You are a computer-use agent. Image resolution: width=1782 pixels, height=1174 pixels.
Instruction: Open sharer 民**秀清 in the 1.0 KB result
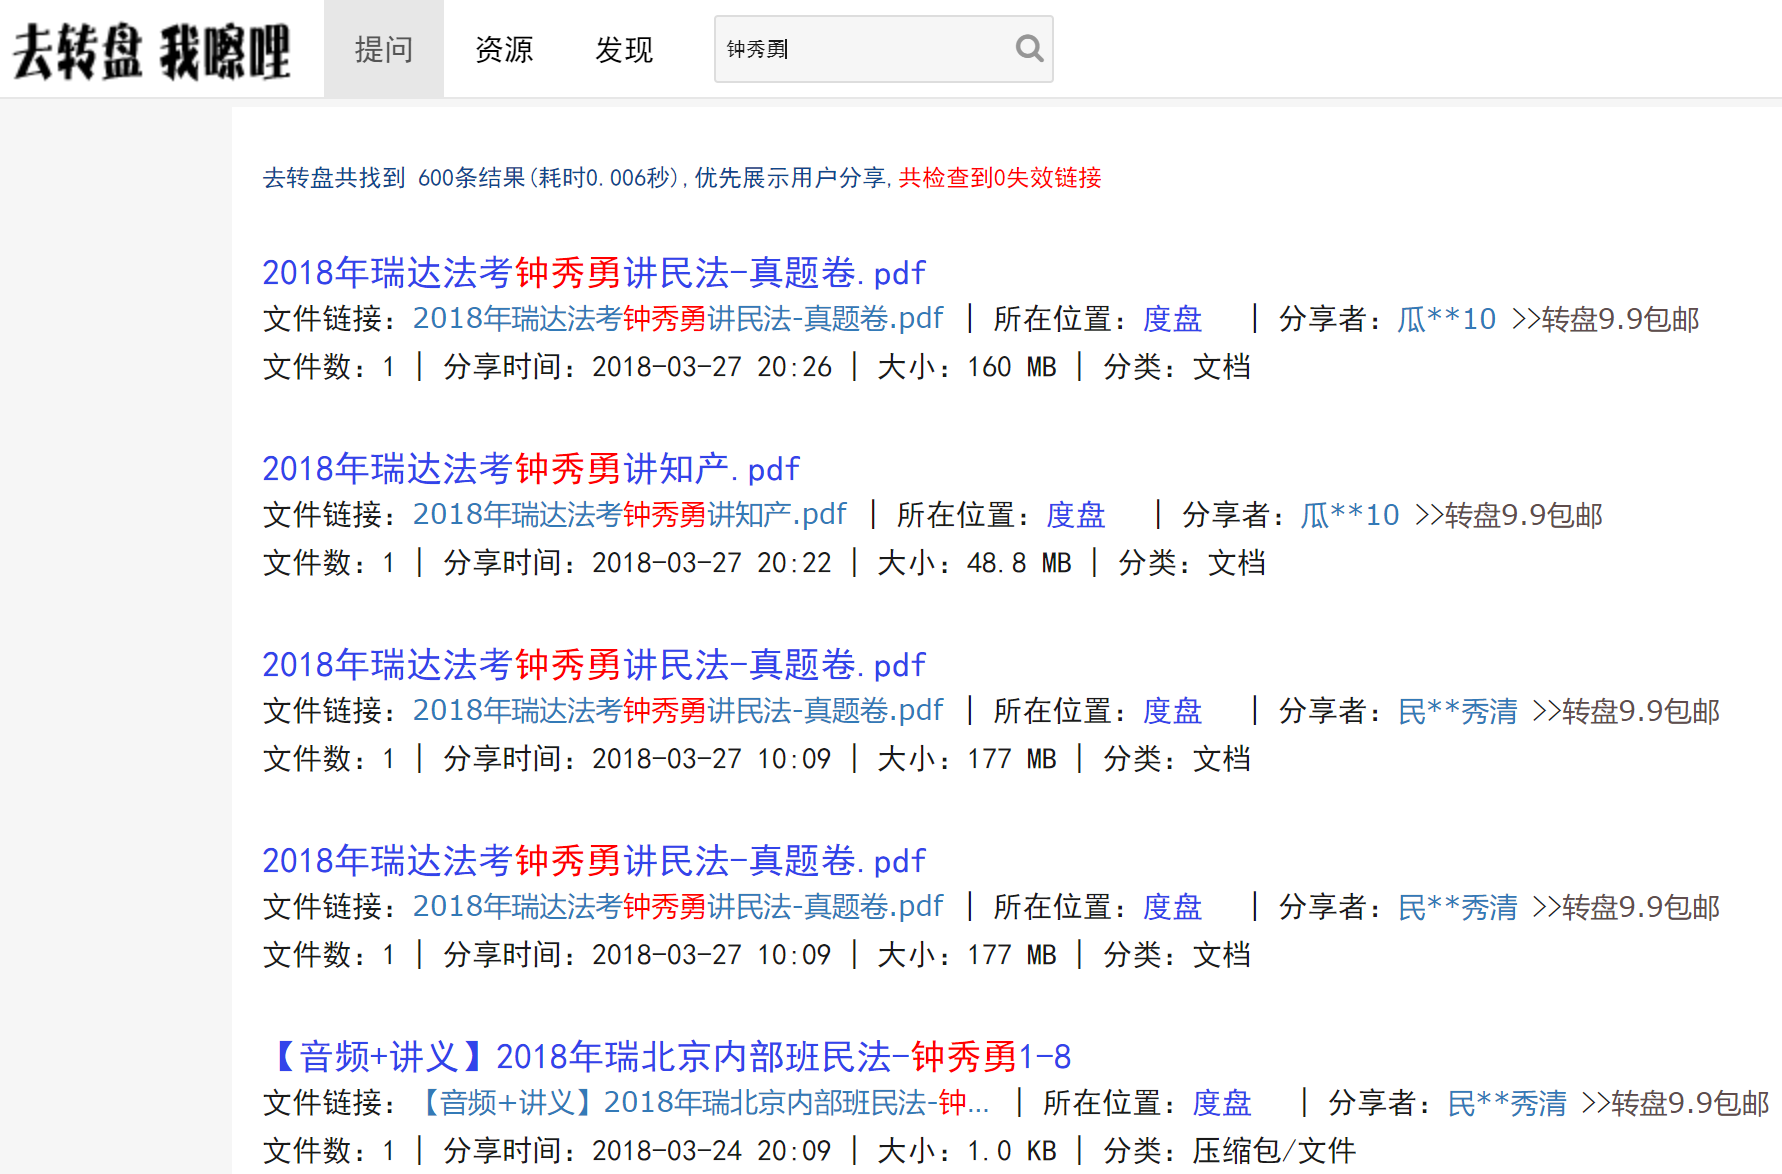(1506, 1102)
